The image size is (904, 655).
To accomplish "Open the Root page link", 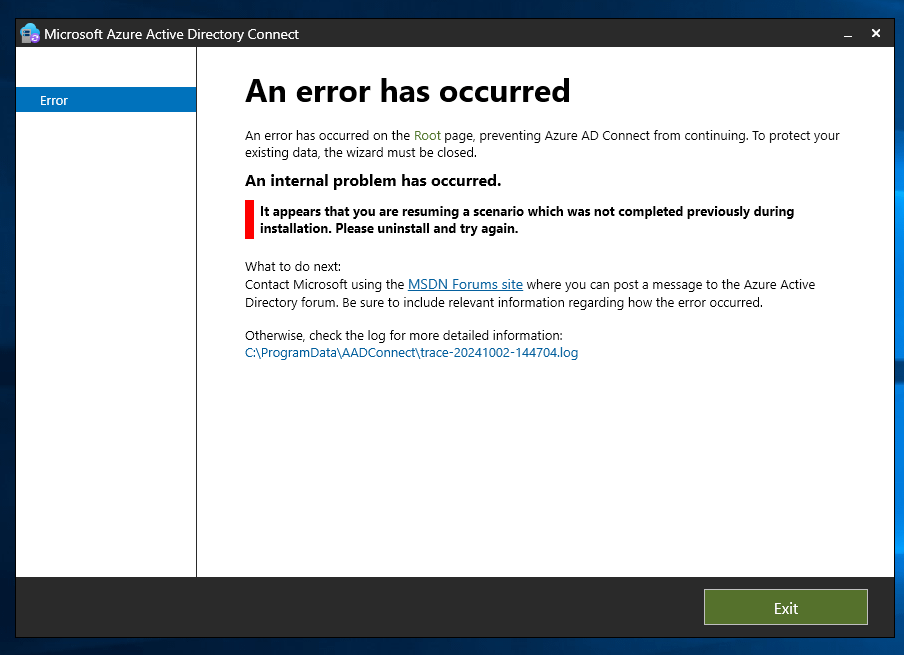I will pyautogui.click(x=428, y=135).
